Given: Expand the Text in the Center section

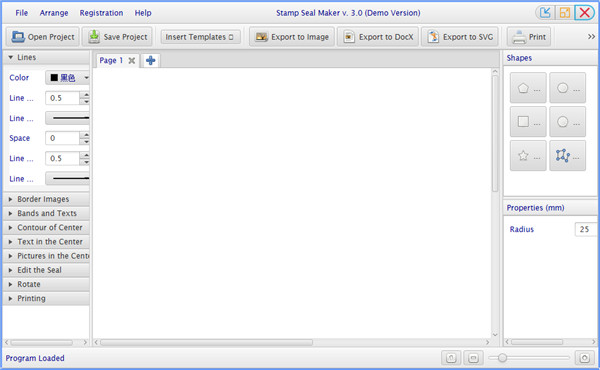Looking at the screenshot, I should (46, 241).
